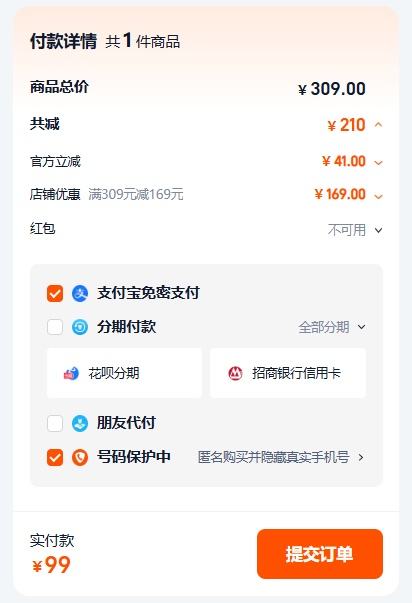
Task: Click the number protection shield icon
Action: [x=80, y=457]
